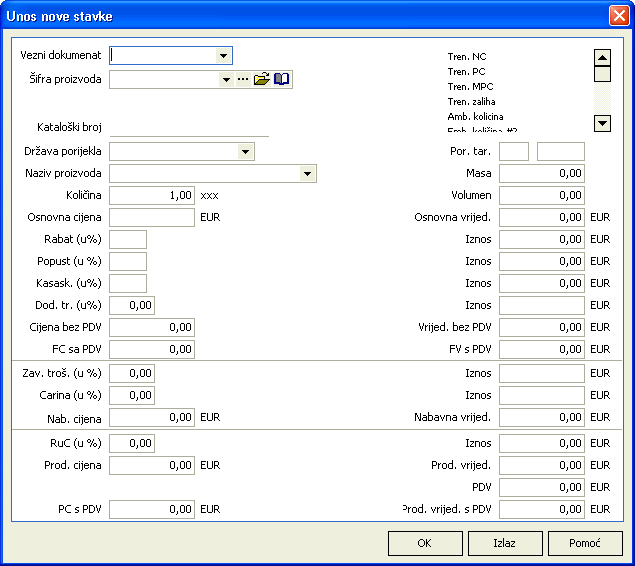Click the Izlaz button
635x566 pixels.
pyautogui.click(x=505, y=543)
